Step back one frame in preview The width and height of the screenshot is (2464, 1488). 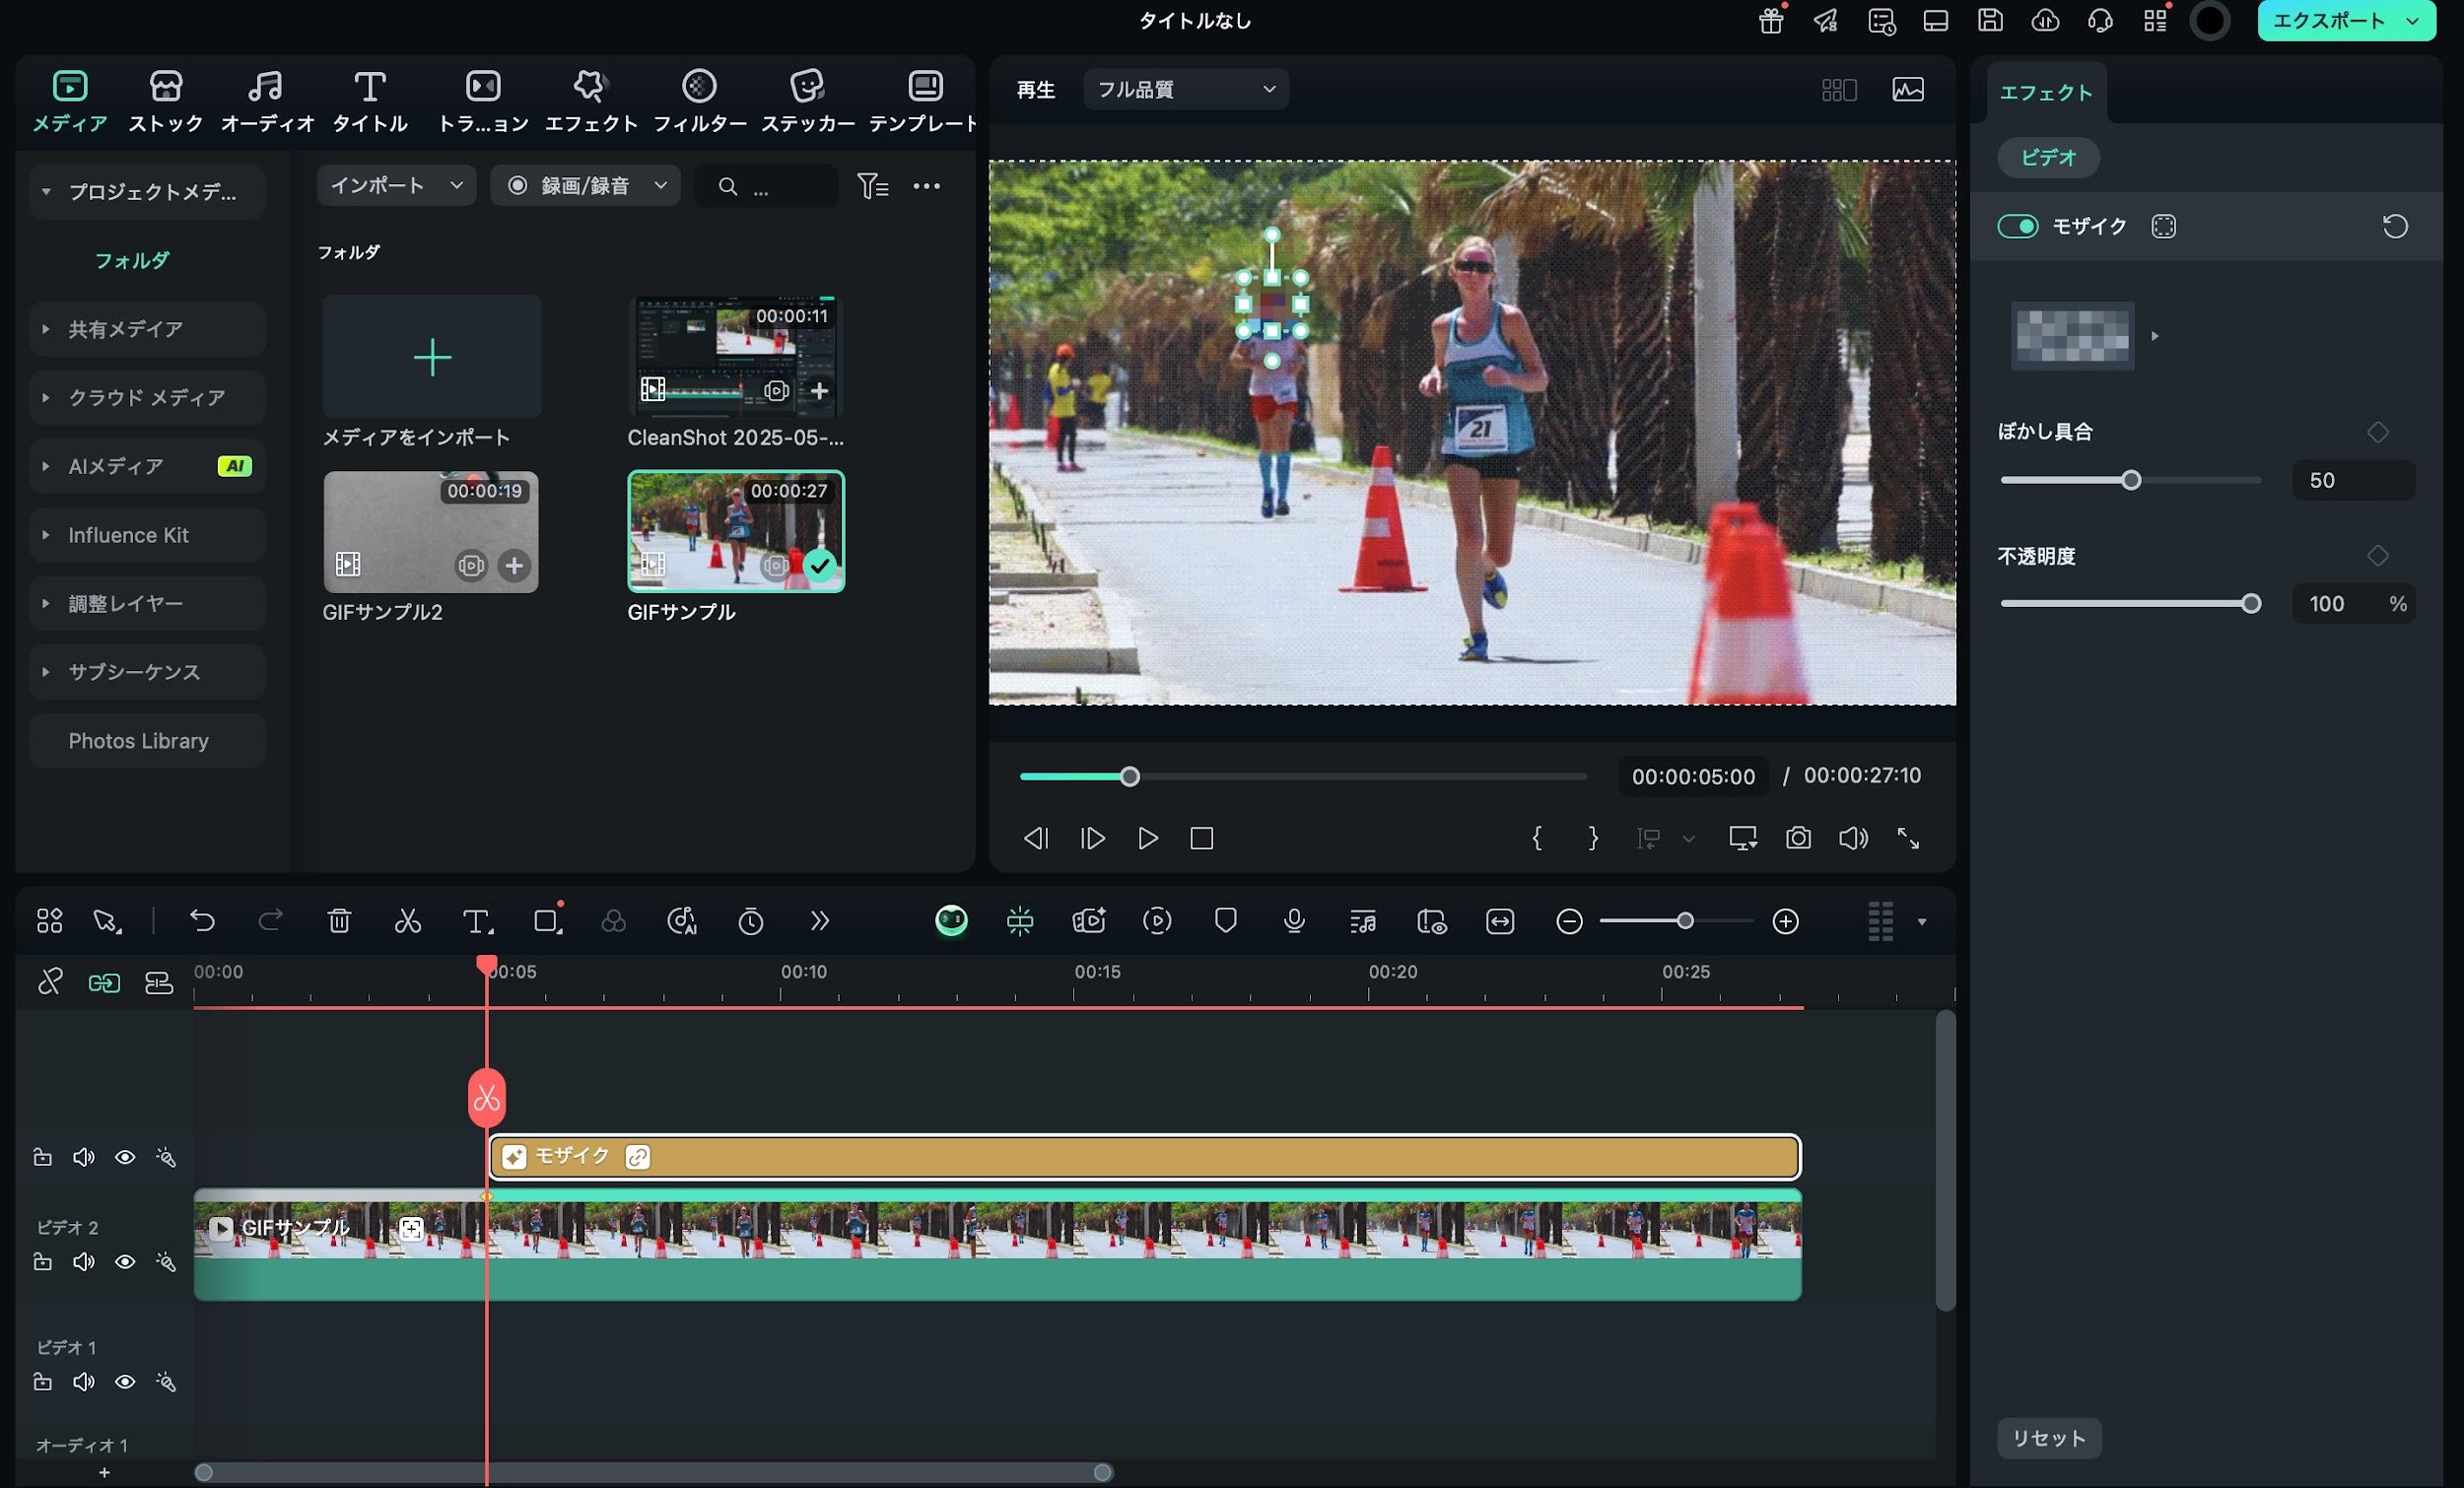(1036, 838)
